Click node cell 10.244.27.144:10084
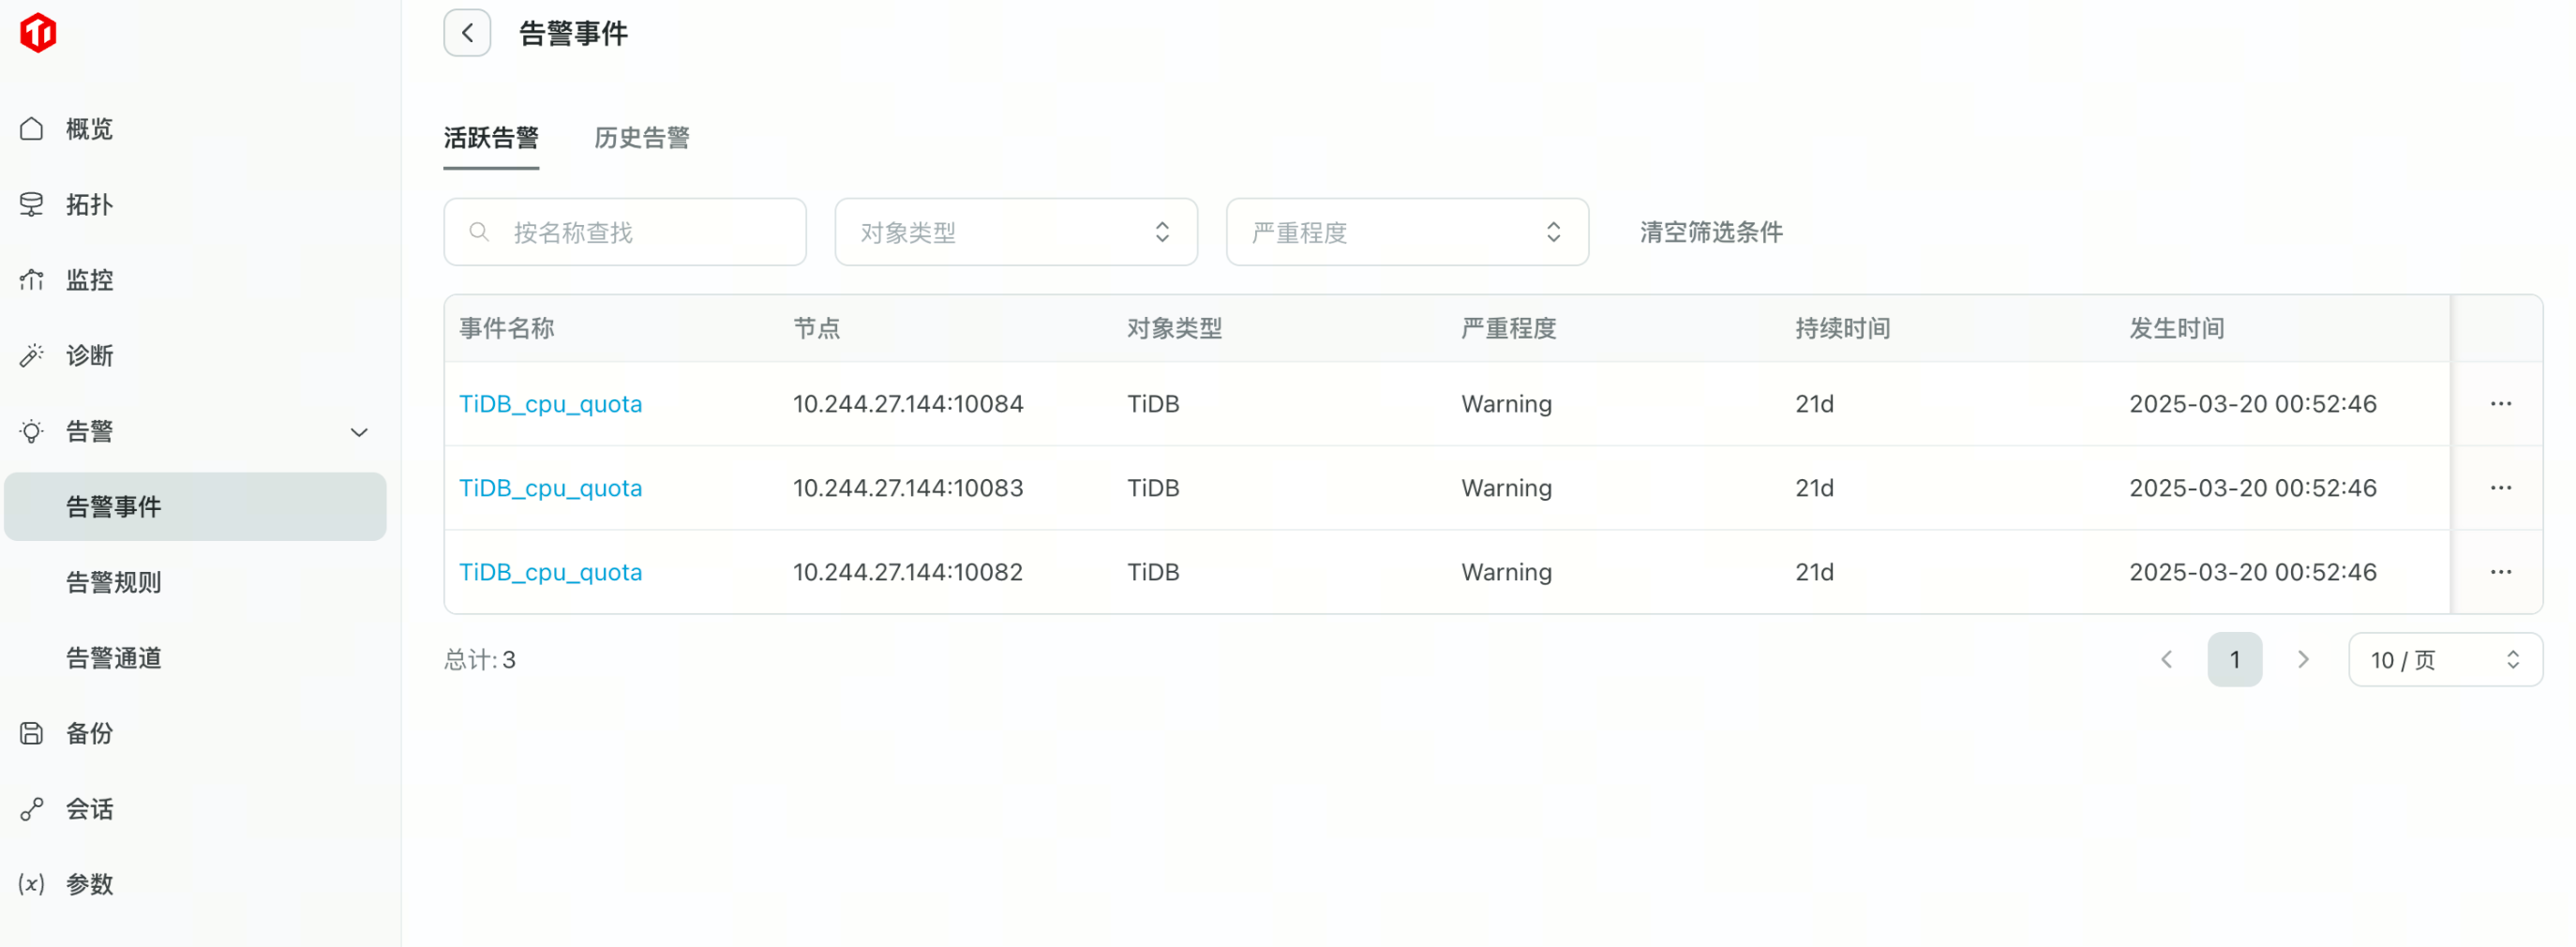 [908, 404]
